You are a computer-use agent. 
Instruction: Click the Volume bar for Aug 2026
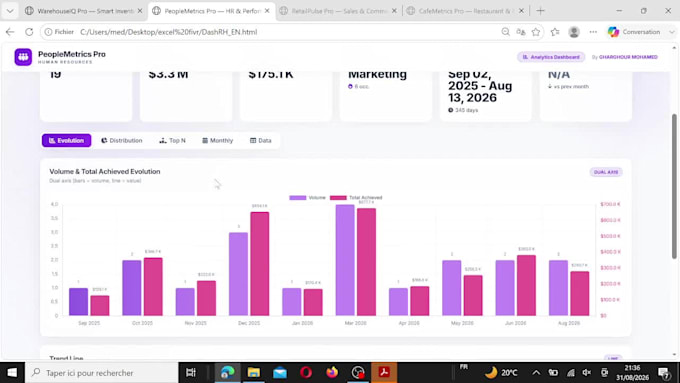(558, 288)
